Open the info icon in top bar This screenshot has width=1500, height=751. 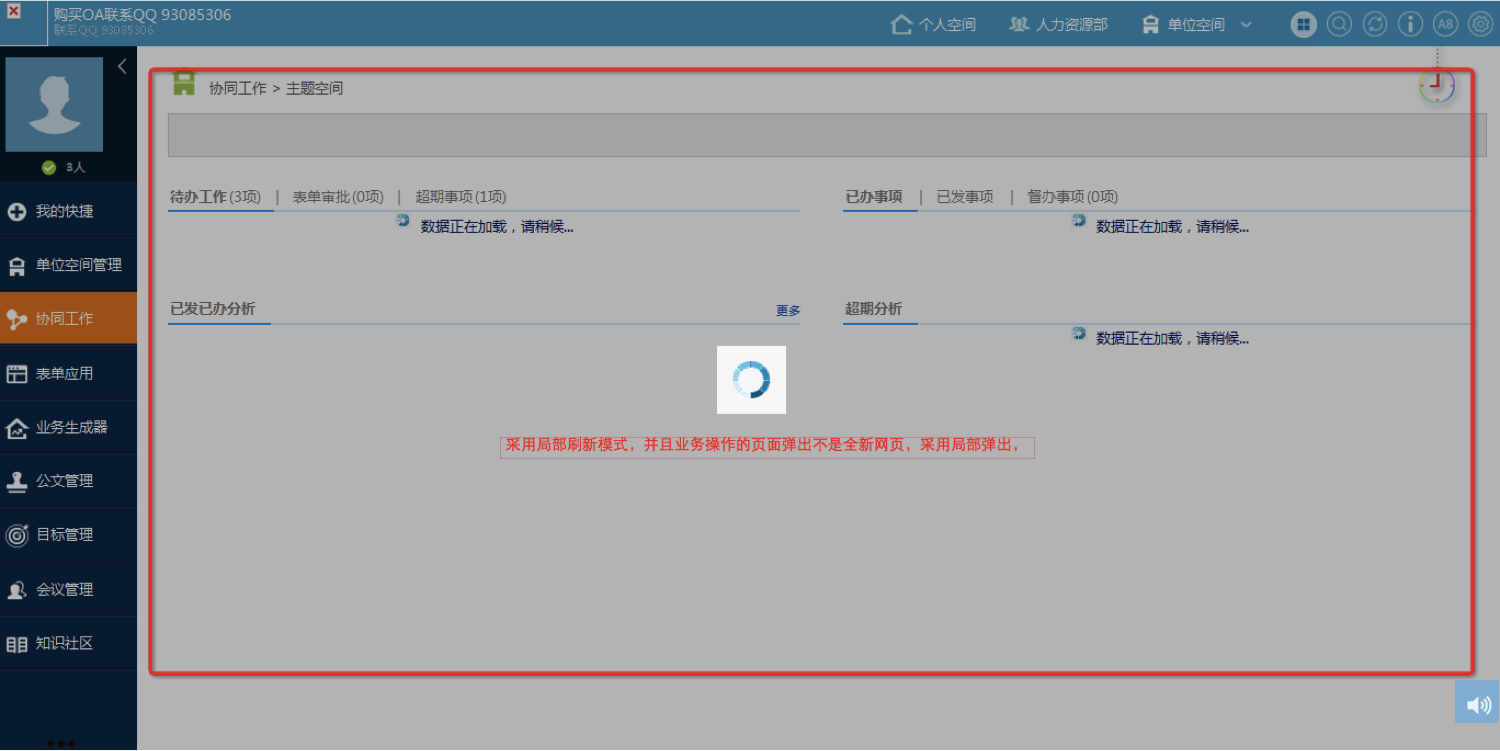click(1410, 25)
